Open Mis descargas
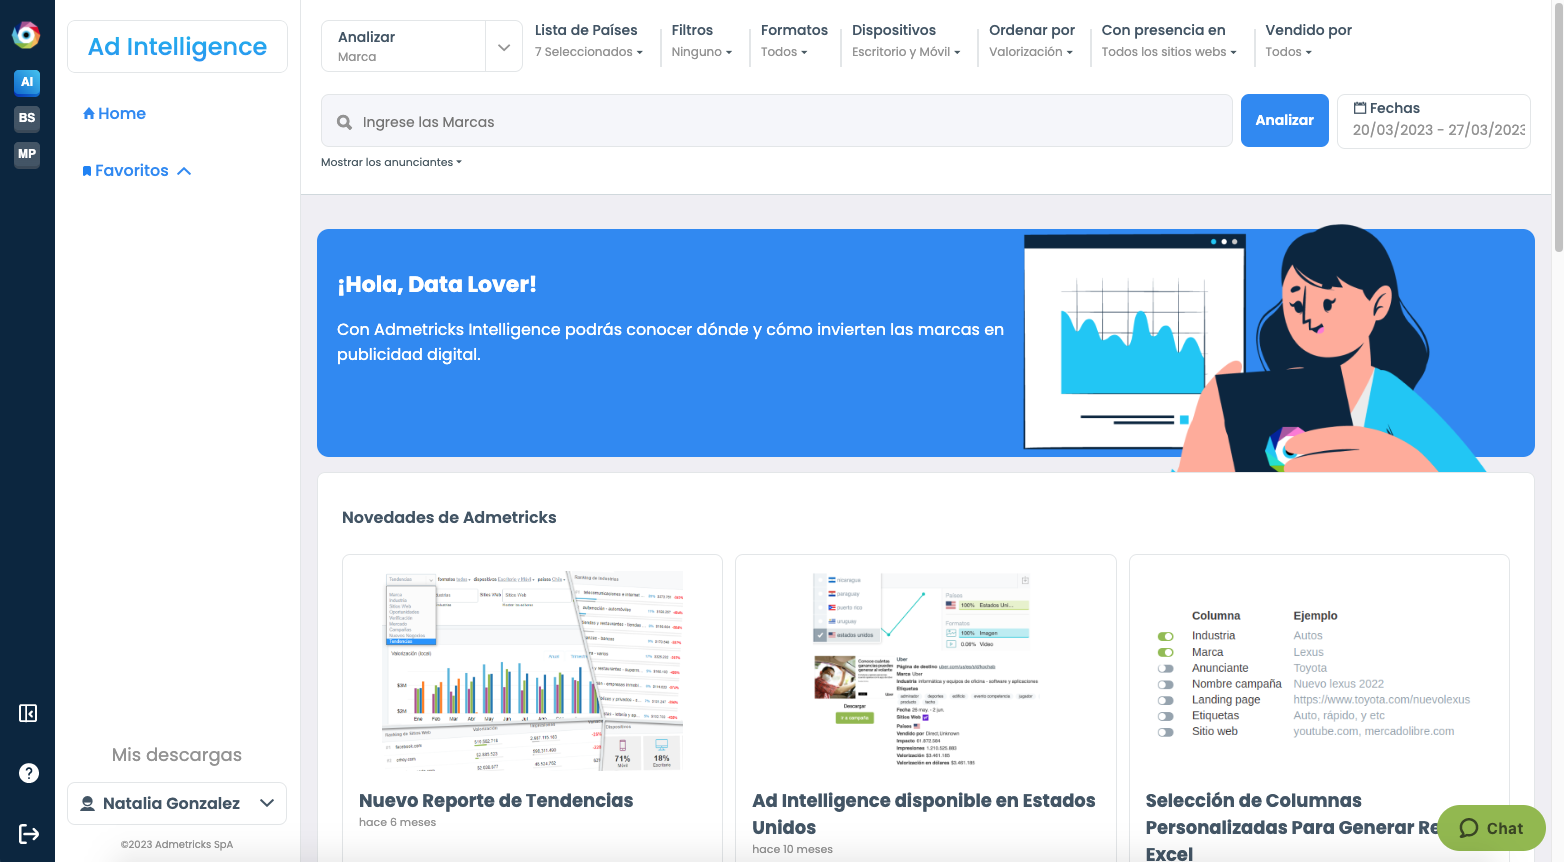Screen dimensions: 1564x862 tap(177, 755)
